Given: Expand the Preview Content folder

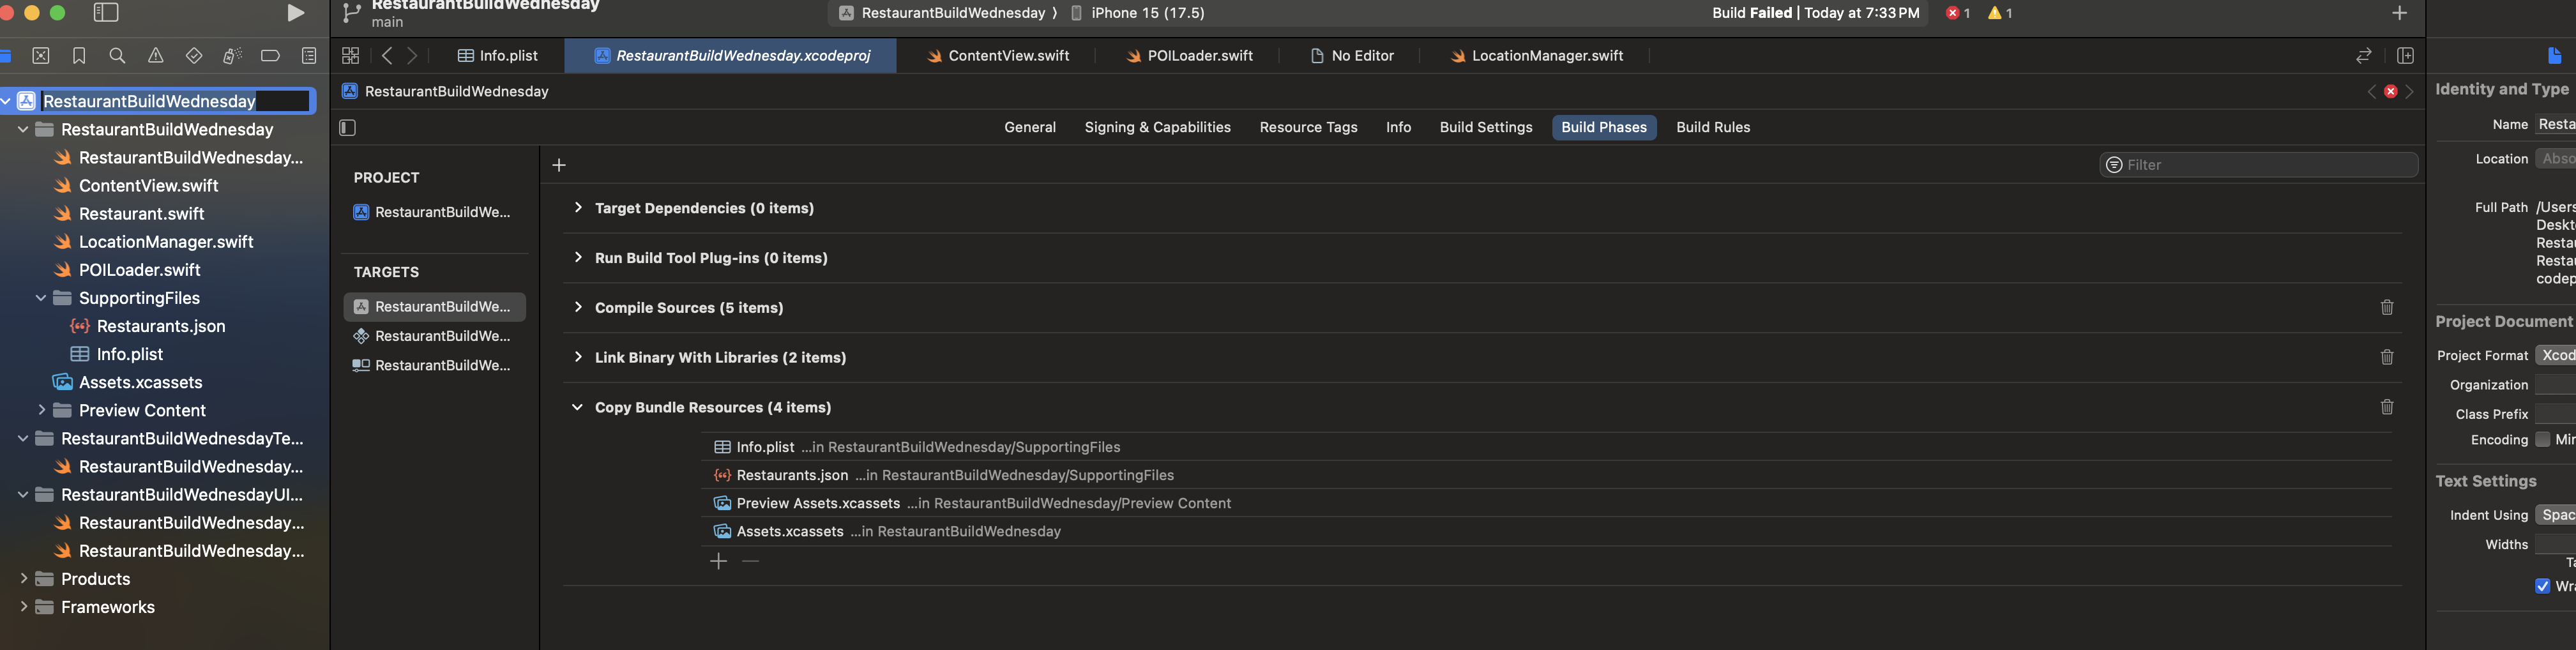Looking at the screenshot, I should [x=41, y=410].
